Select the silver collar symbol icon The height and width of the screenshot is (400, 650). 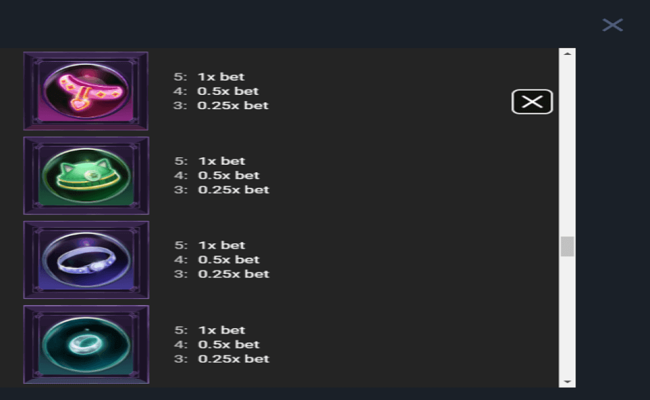86,260
